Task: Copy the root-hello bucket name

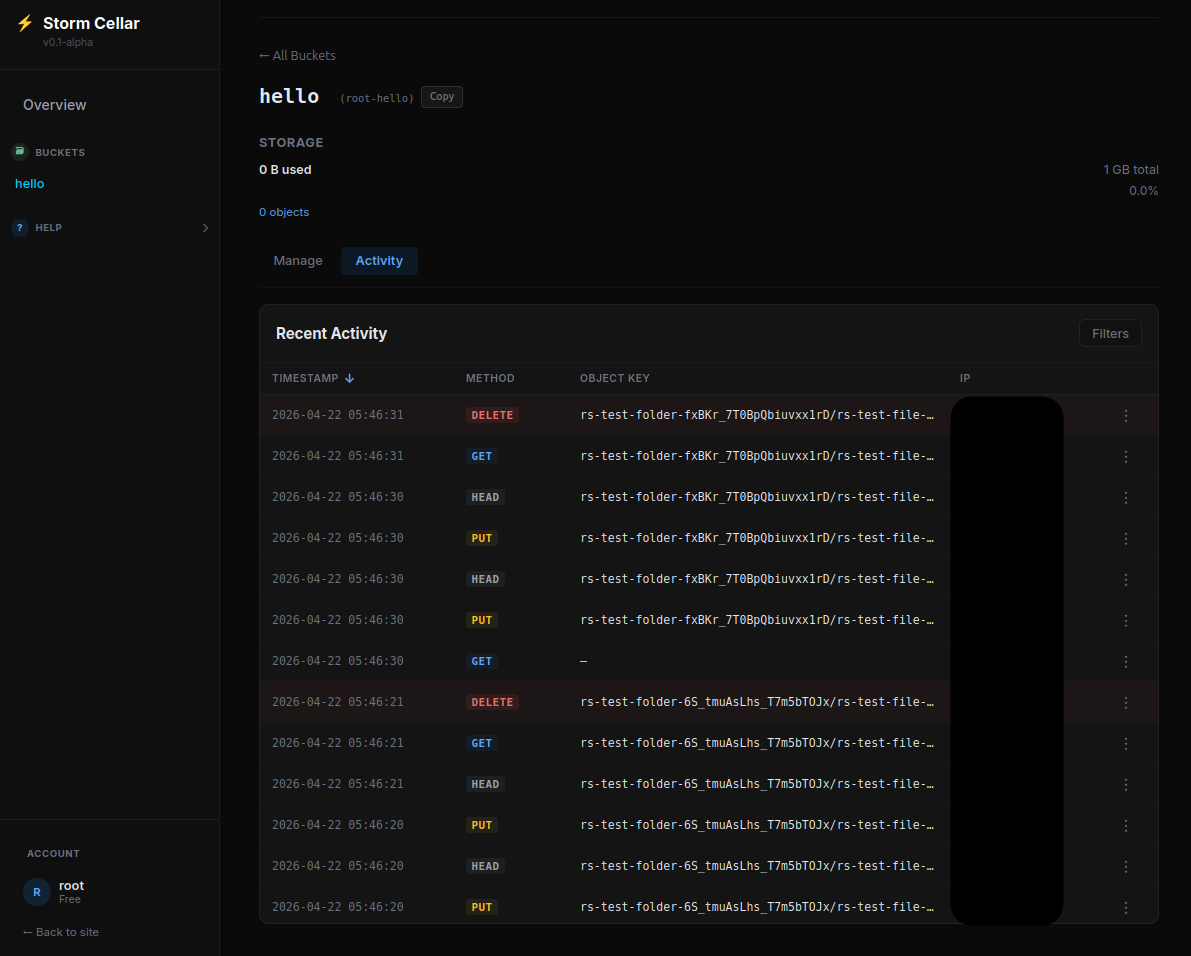Action: [x=441, y=97]
